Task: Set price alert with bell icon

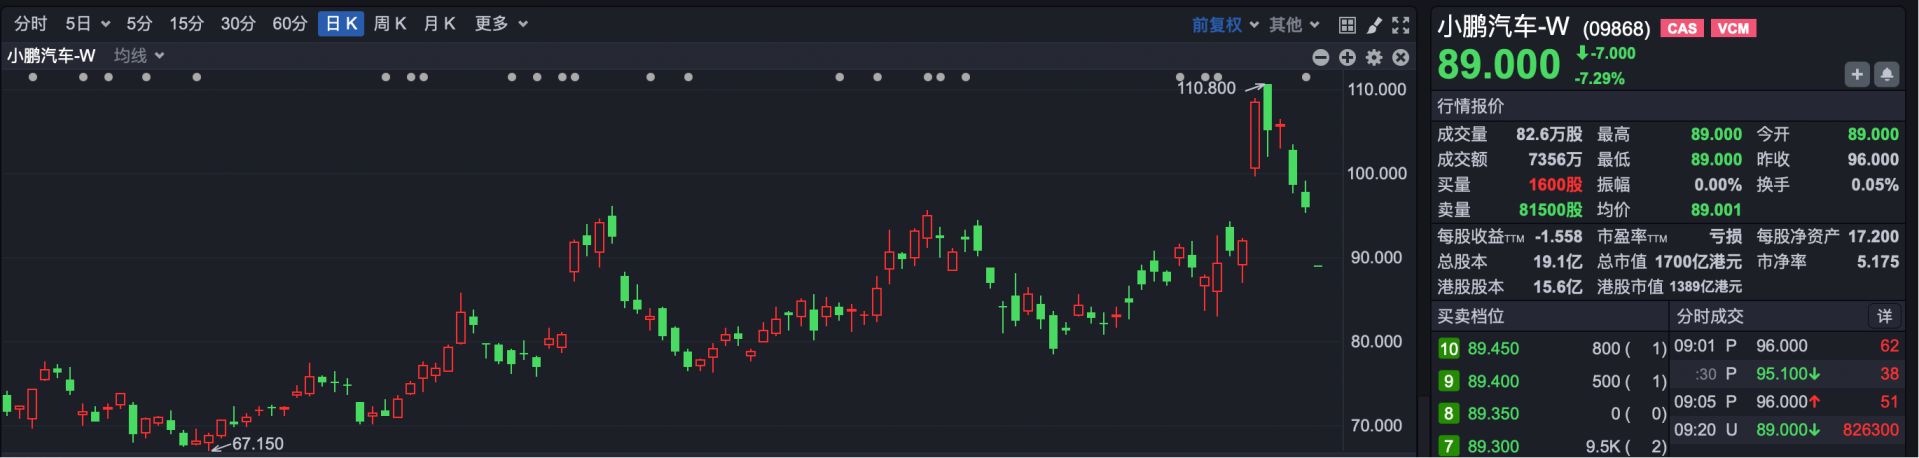Action: (1886, 74)
